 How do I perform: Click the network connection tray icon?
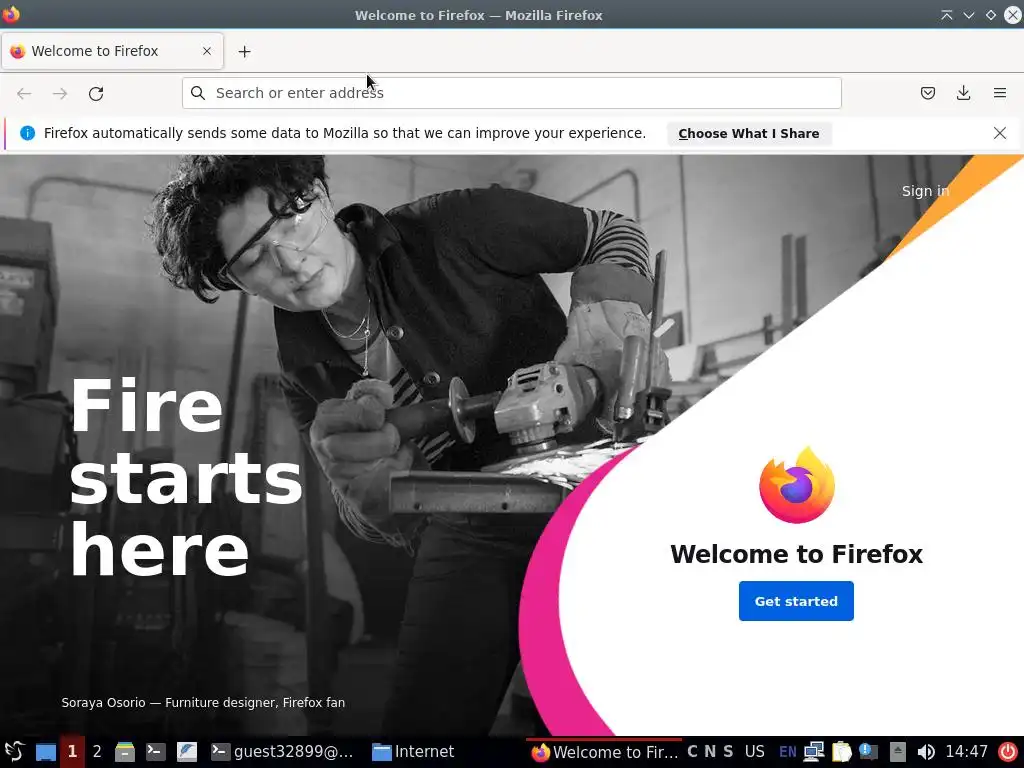814,752
